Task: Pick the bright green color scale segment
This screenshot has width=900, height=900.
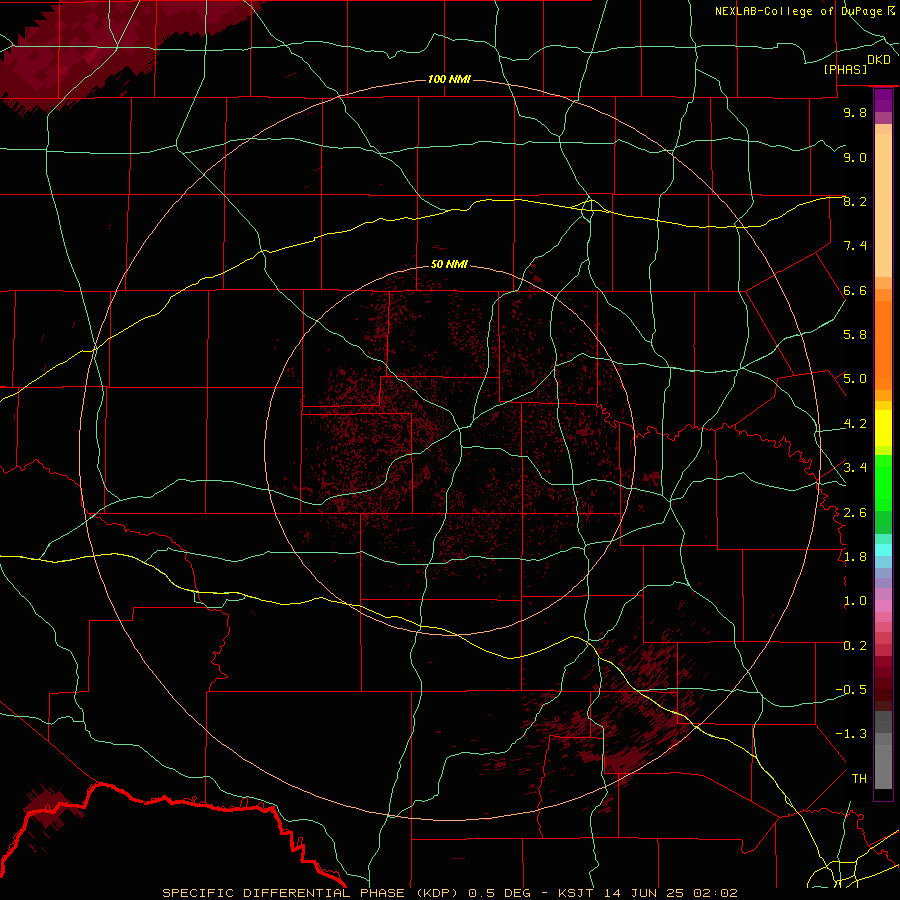Action: (883, 482)
